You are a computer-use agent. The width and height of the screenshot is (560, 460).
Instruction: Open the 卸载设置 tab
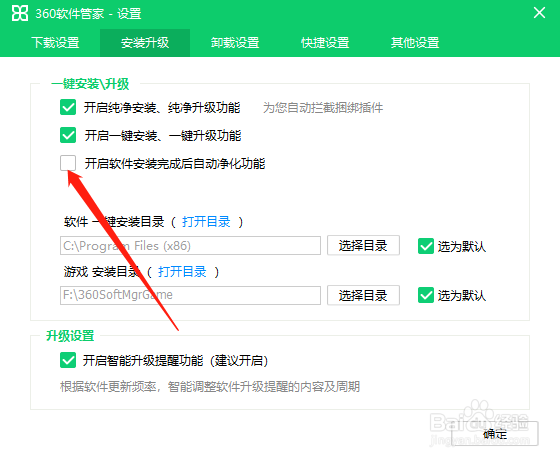coord(235,42)
